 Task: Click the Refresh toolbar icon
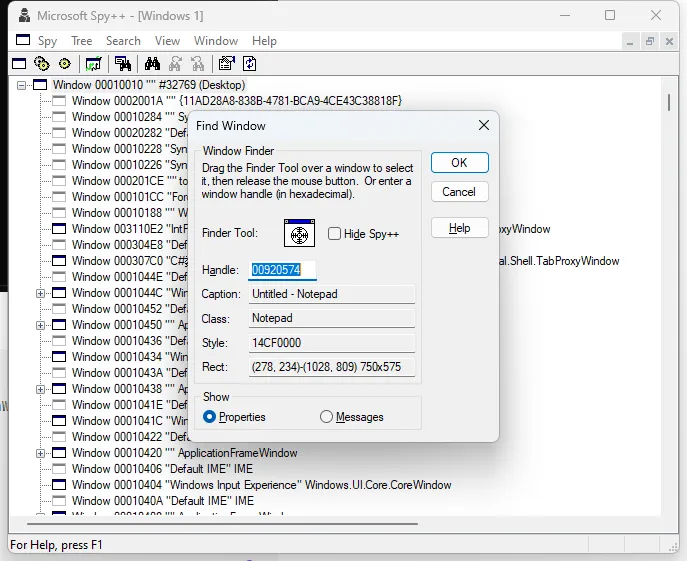(x=250, y=64)
